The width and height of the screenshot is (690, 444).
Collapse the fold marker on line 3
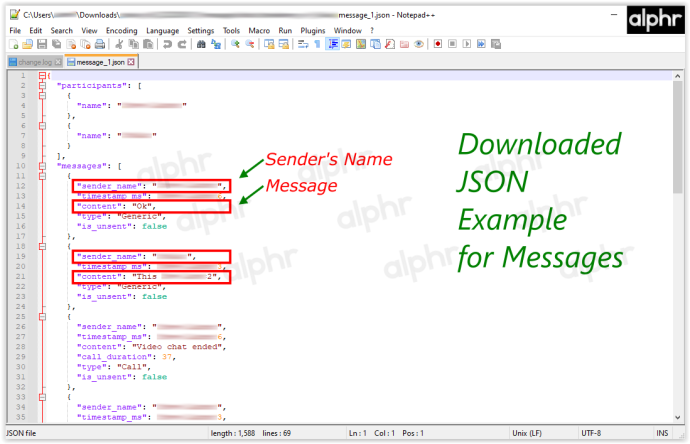[42, 95]
